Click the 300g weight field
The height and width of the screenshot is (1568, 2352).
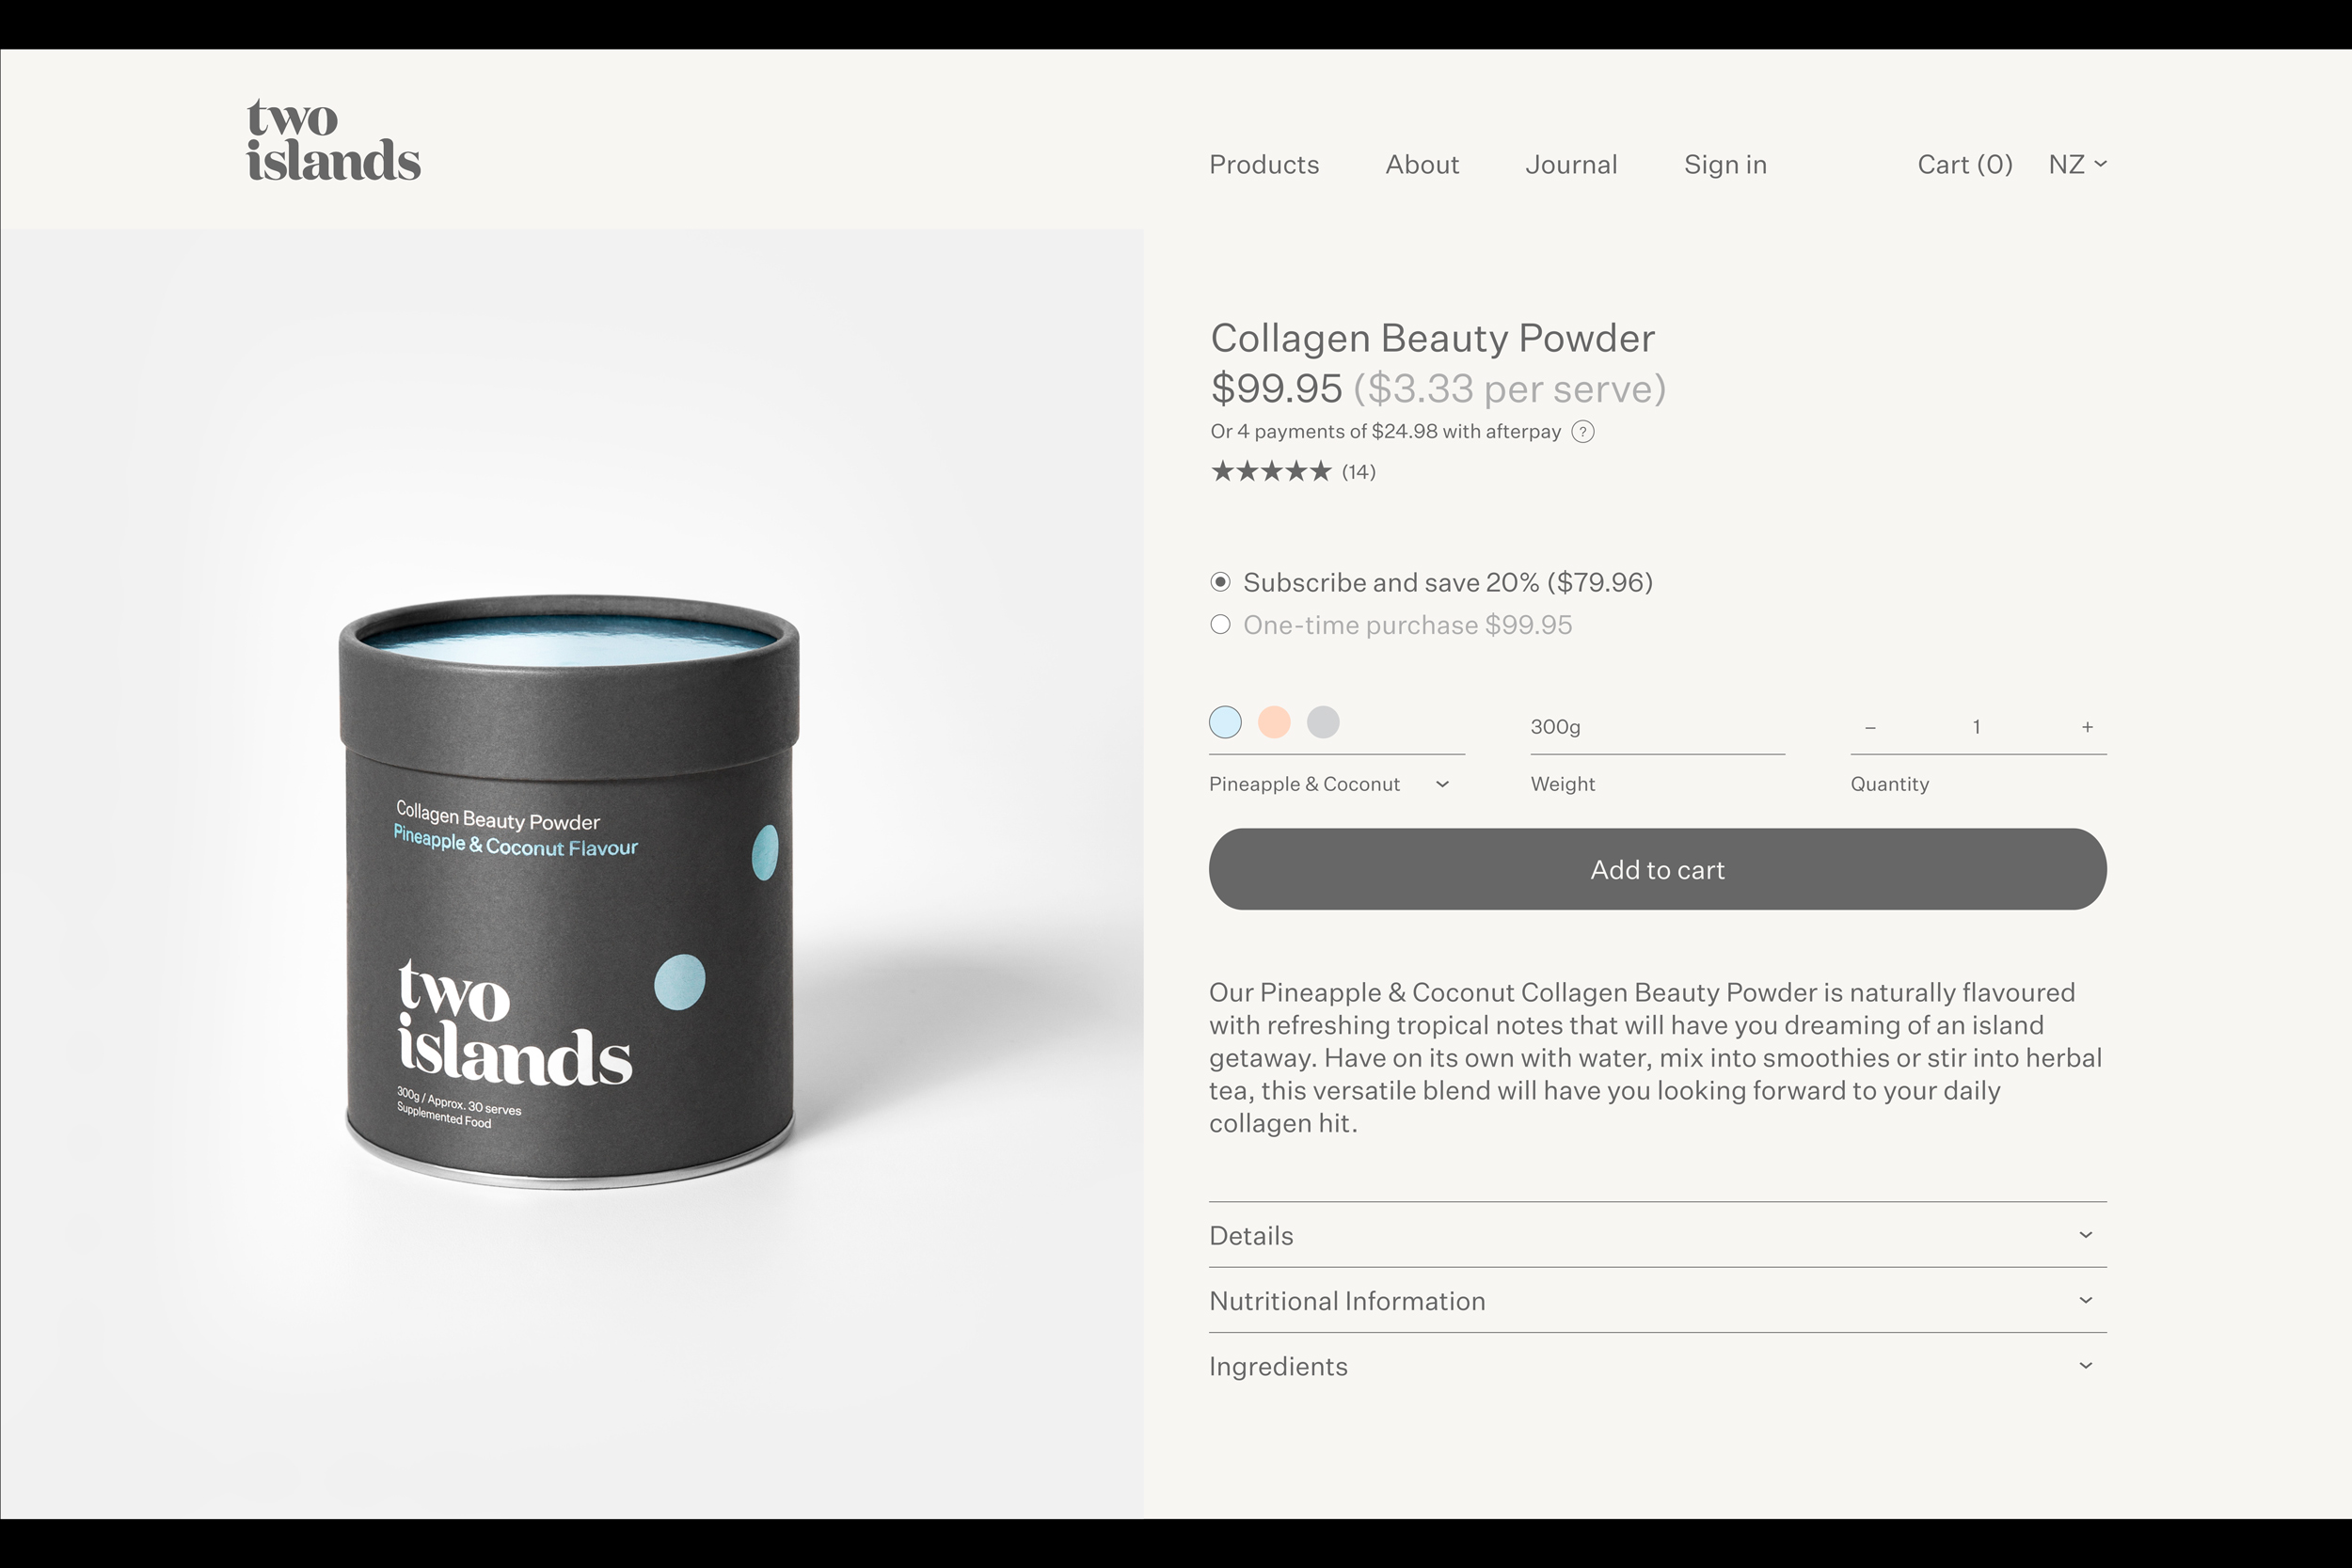click(x=1657, y=727)
